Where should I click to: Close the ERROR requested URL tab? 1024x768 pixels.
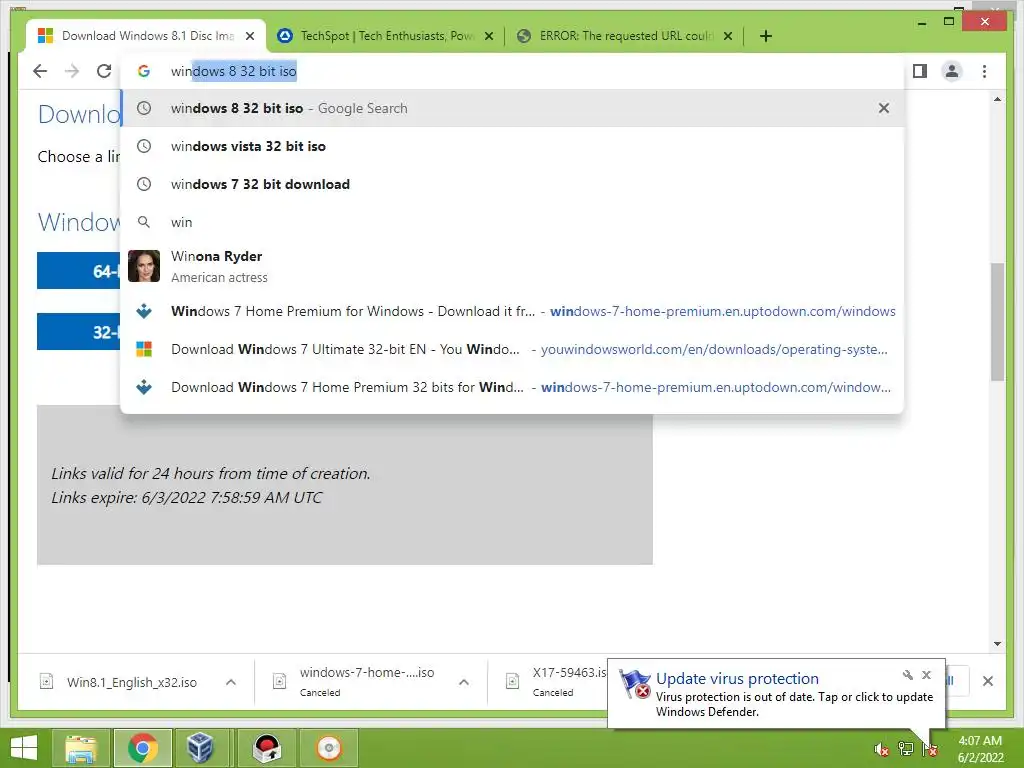tap(728, 36)
